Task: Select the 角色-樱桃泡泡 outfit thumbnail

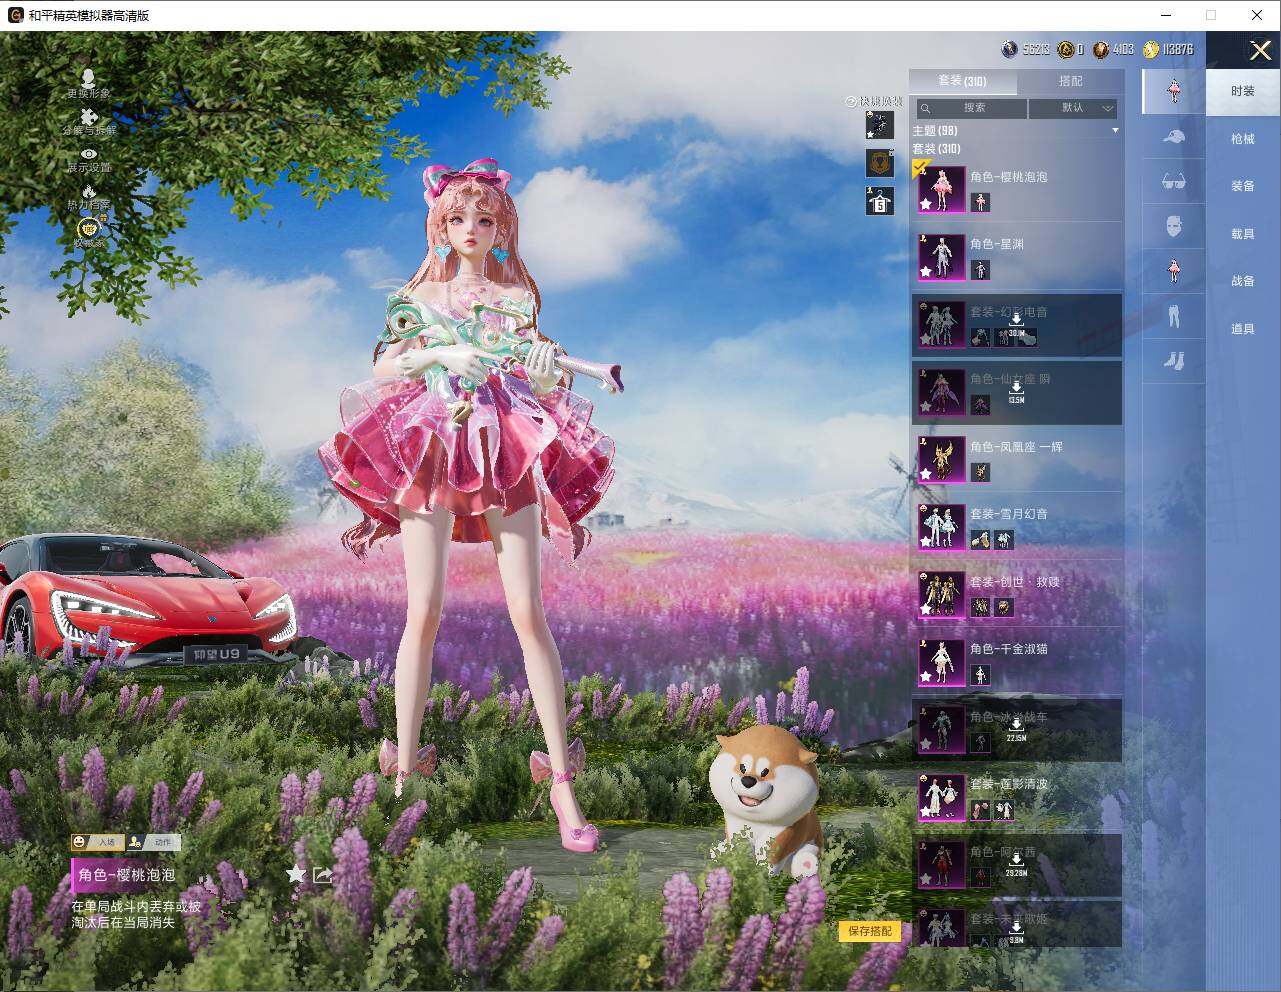Action: (942, 189)
